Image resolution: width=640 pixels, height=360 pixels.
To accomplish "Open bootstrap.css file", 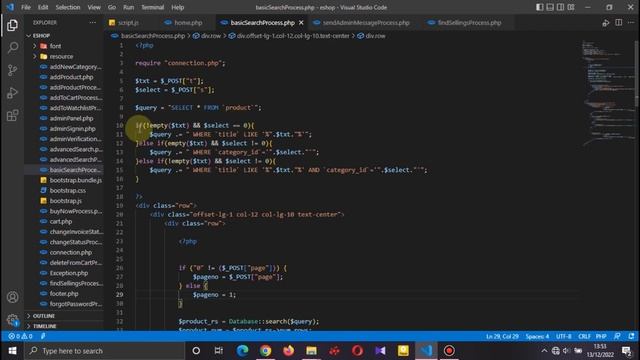I will (67, 191).
